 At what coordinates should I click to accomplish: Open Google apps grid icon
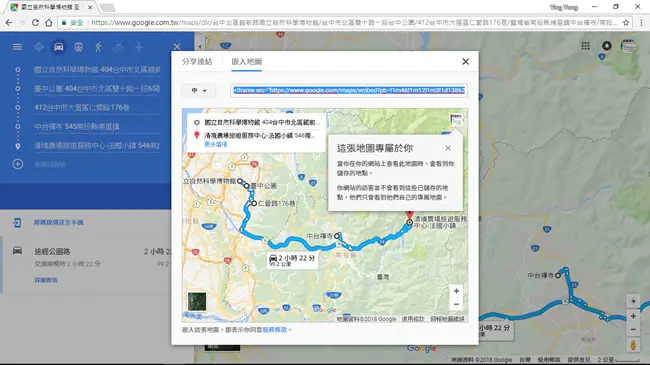[x=585, y=46]
